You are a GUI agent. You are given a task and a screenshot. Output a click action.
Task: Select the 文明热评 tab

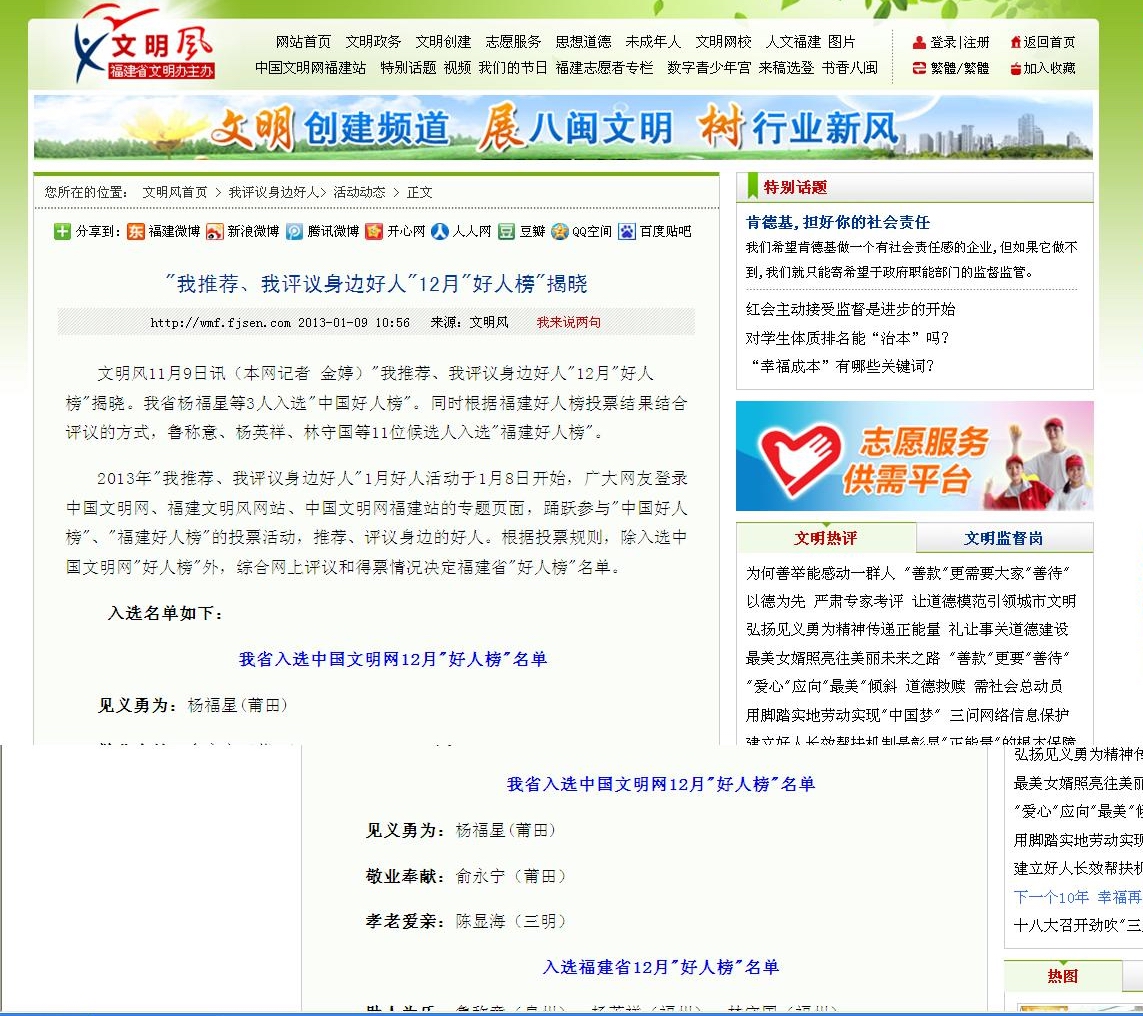pyautogui.click(x=825, y=538)
